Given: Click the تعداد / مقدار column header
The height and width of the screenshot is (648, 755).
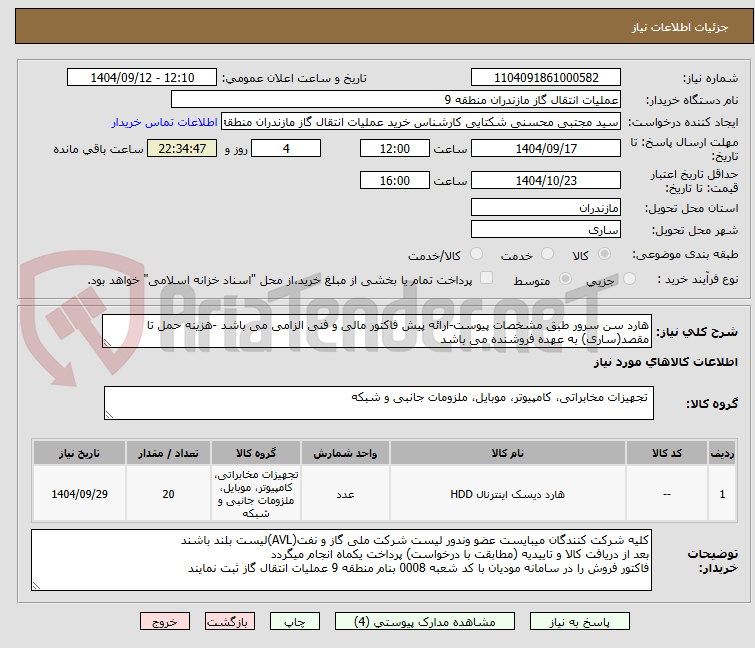Looking at the screenshot, I should tap(168, 453).
